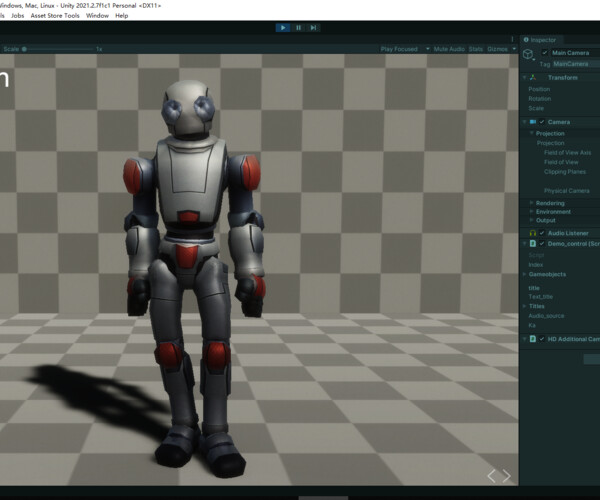Click the Demo_control script icon
The image size is (600, 500).
click(x=533, y=243)
